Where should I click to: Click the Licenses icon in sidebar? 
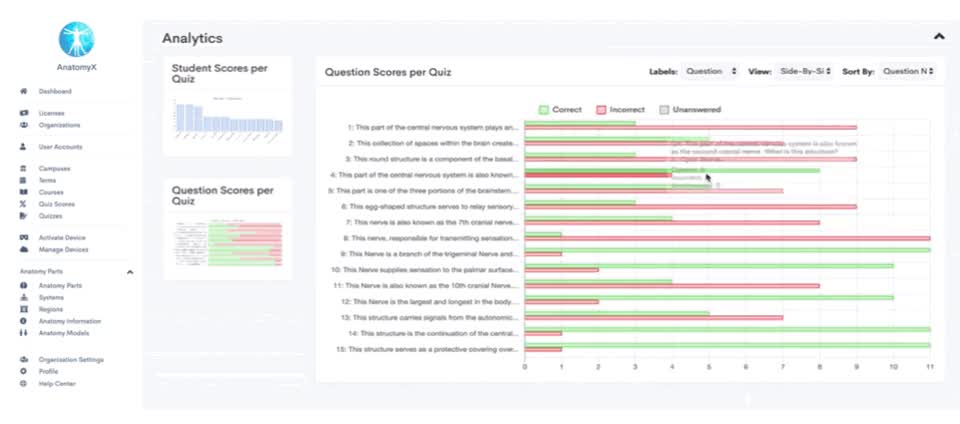[23, 114]
